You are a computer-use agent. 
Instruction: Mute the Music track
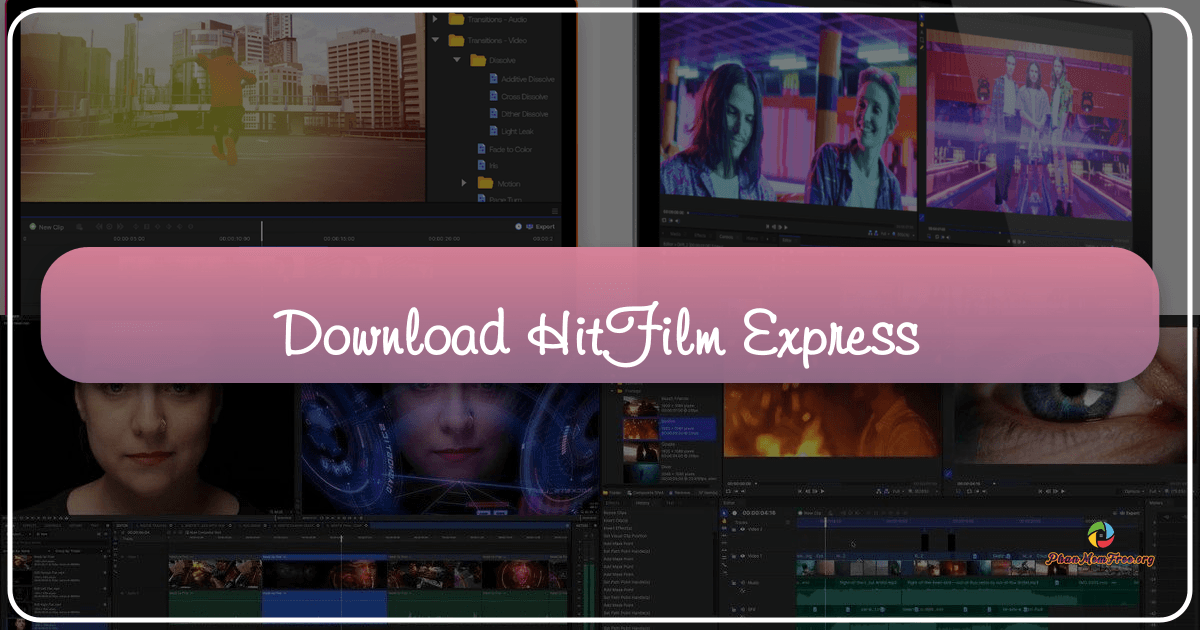pyautogui.click(x=743, y=582)
